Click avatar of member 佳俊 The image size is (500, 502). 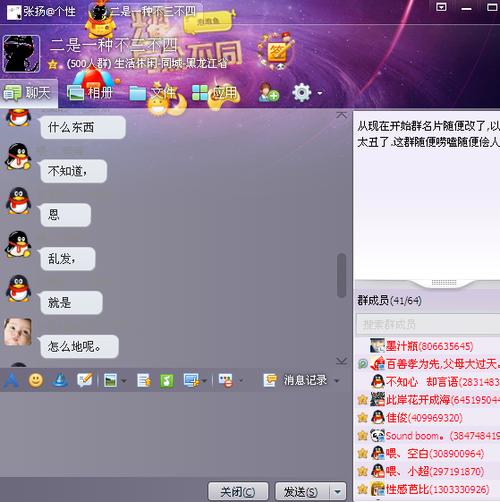click(x=378, y=417)
